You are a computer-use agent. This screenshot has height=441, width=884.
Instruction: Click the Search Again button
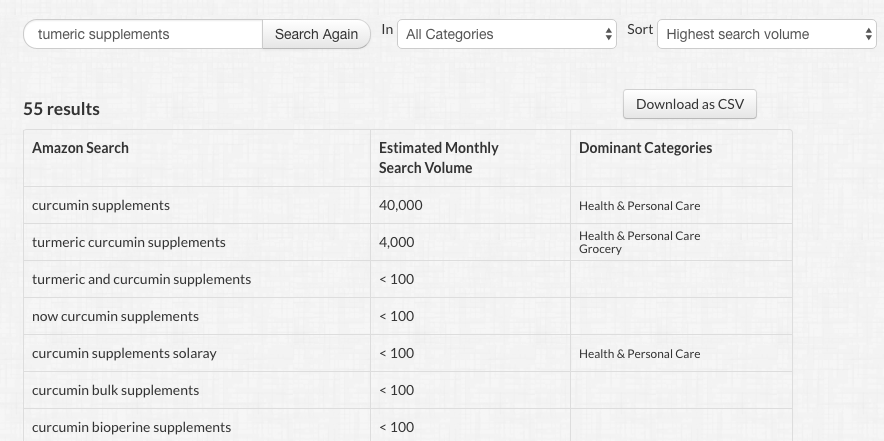click(x=316, y=34)
